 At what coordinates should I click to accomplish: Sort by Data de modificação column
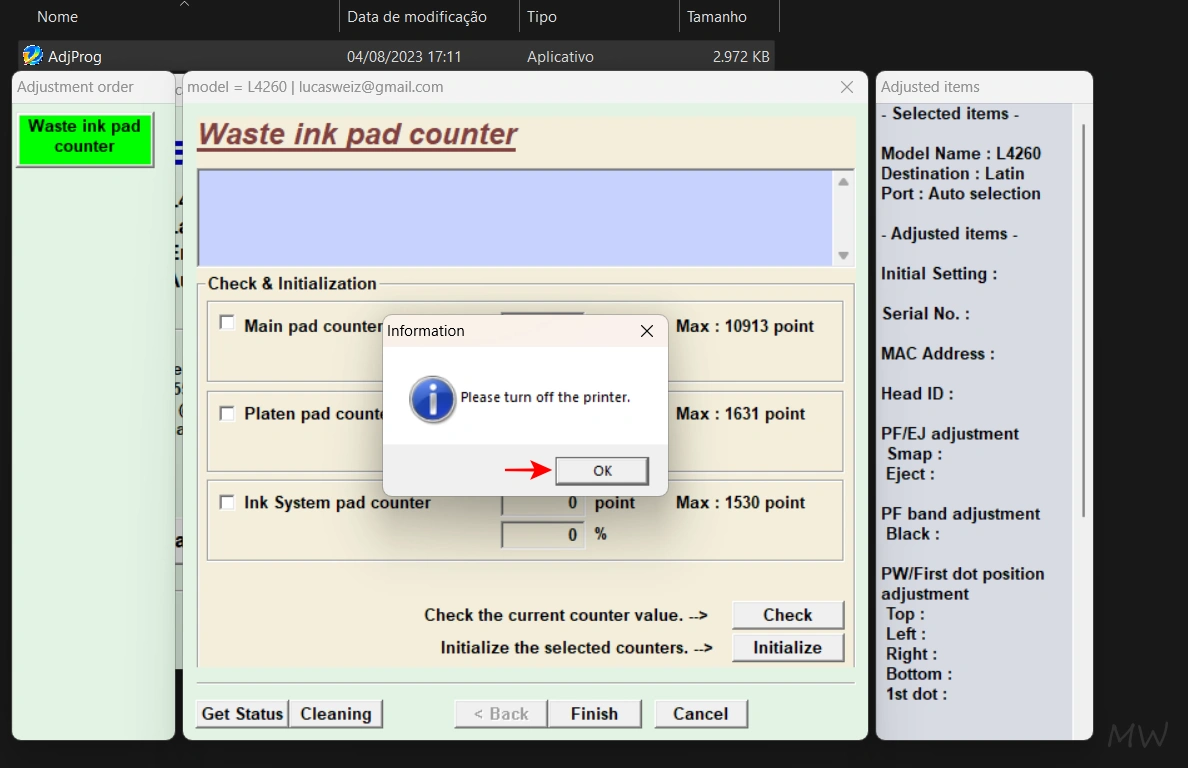tap(416, 17)
